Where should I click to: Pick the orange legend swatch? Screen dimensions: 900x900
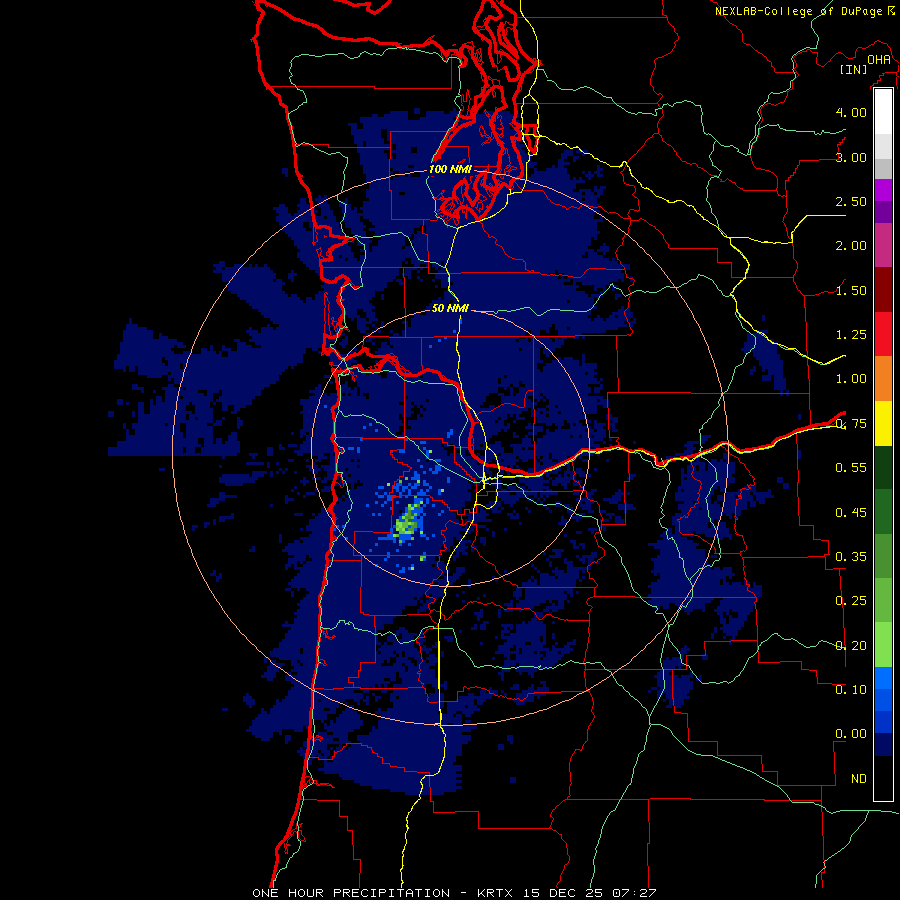pyautogui.click(x=883, y=378)
